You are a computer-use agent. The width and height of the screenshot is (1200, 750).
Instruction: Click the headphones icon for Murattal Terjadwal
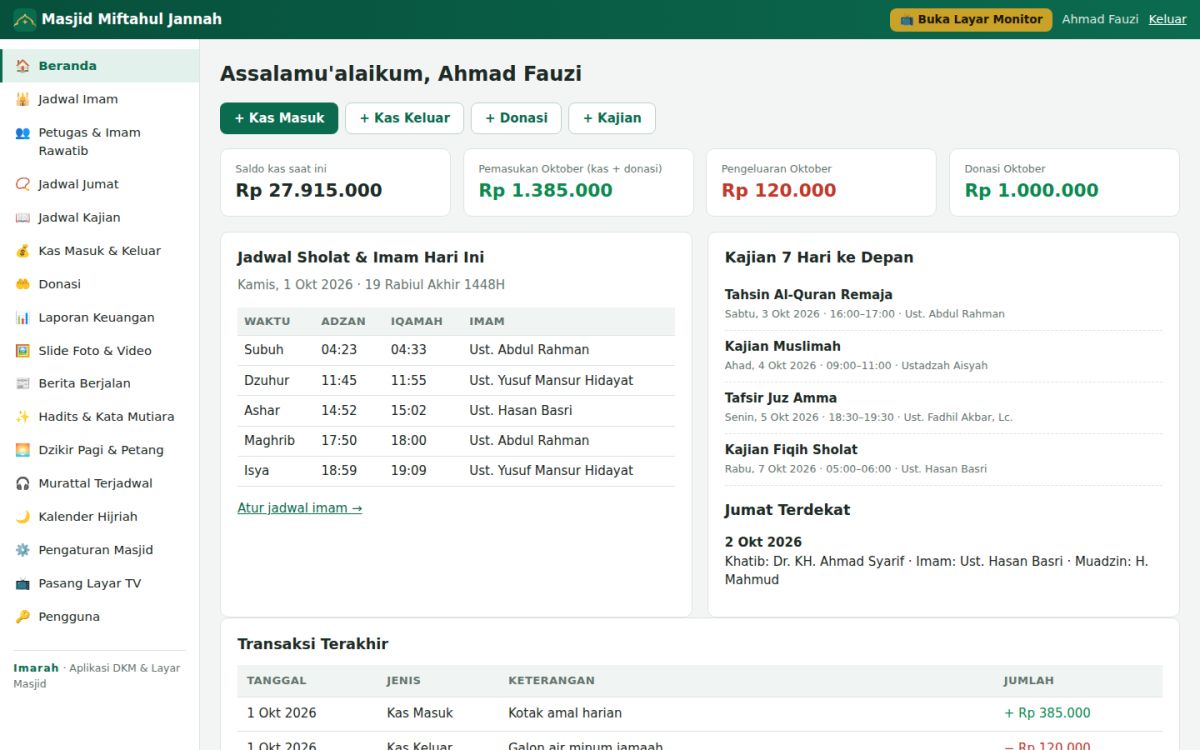(x=22, y=483)
